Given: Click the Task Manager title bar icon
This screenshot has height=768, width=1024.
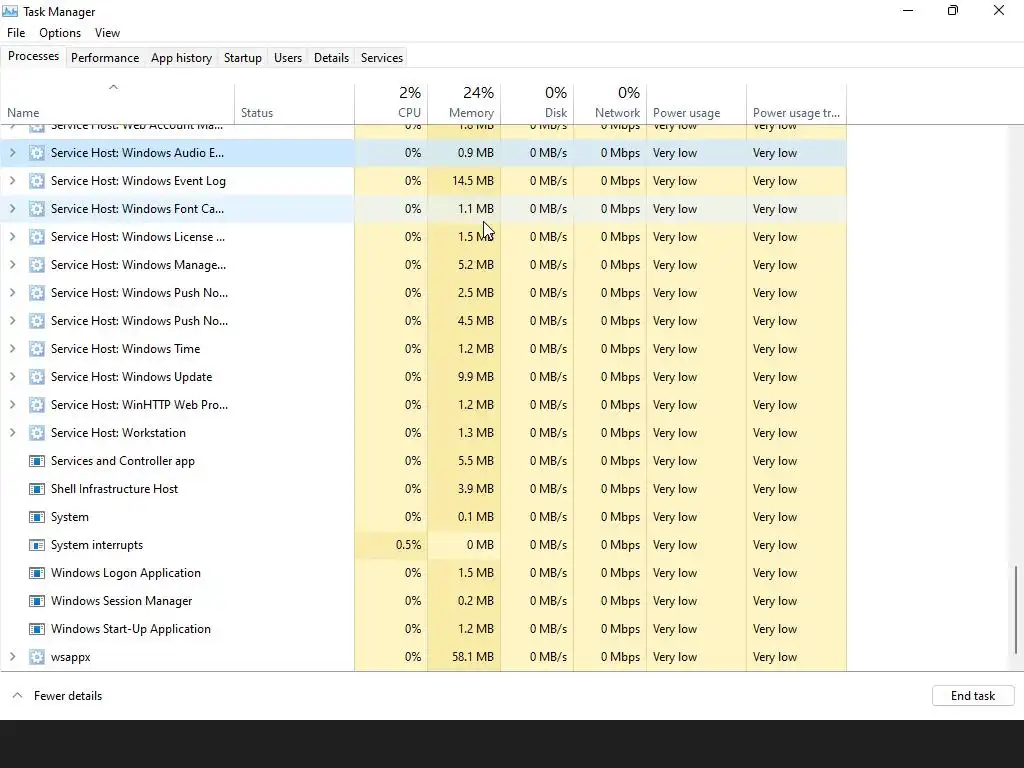Looking at the screenshot, I should 10,11.
